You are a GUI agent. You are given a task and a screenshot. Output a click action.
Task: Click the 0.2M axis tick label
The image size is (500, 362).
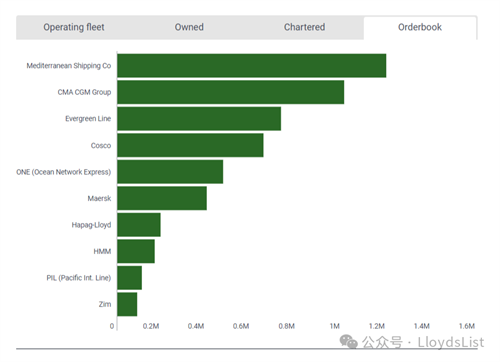point(151,326)
